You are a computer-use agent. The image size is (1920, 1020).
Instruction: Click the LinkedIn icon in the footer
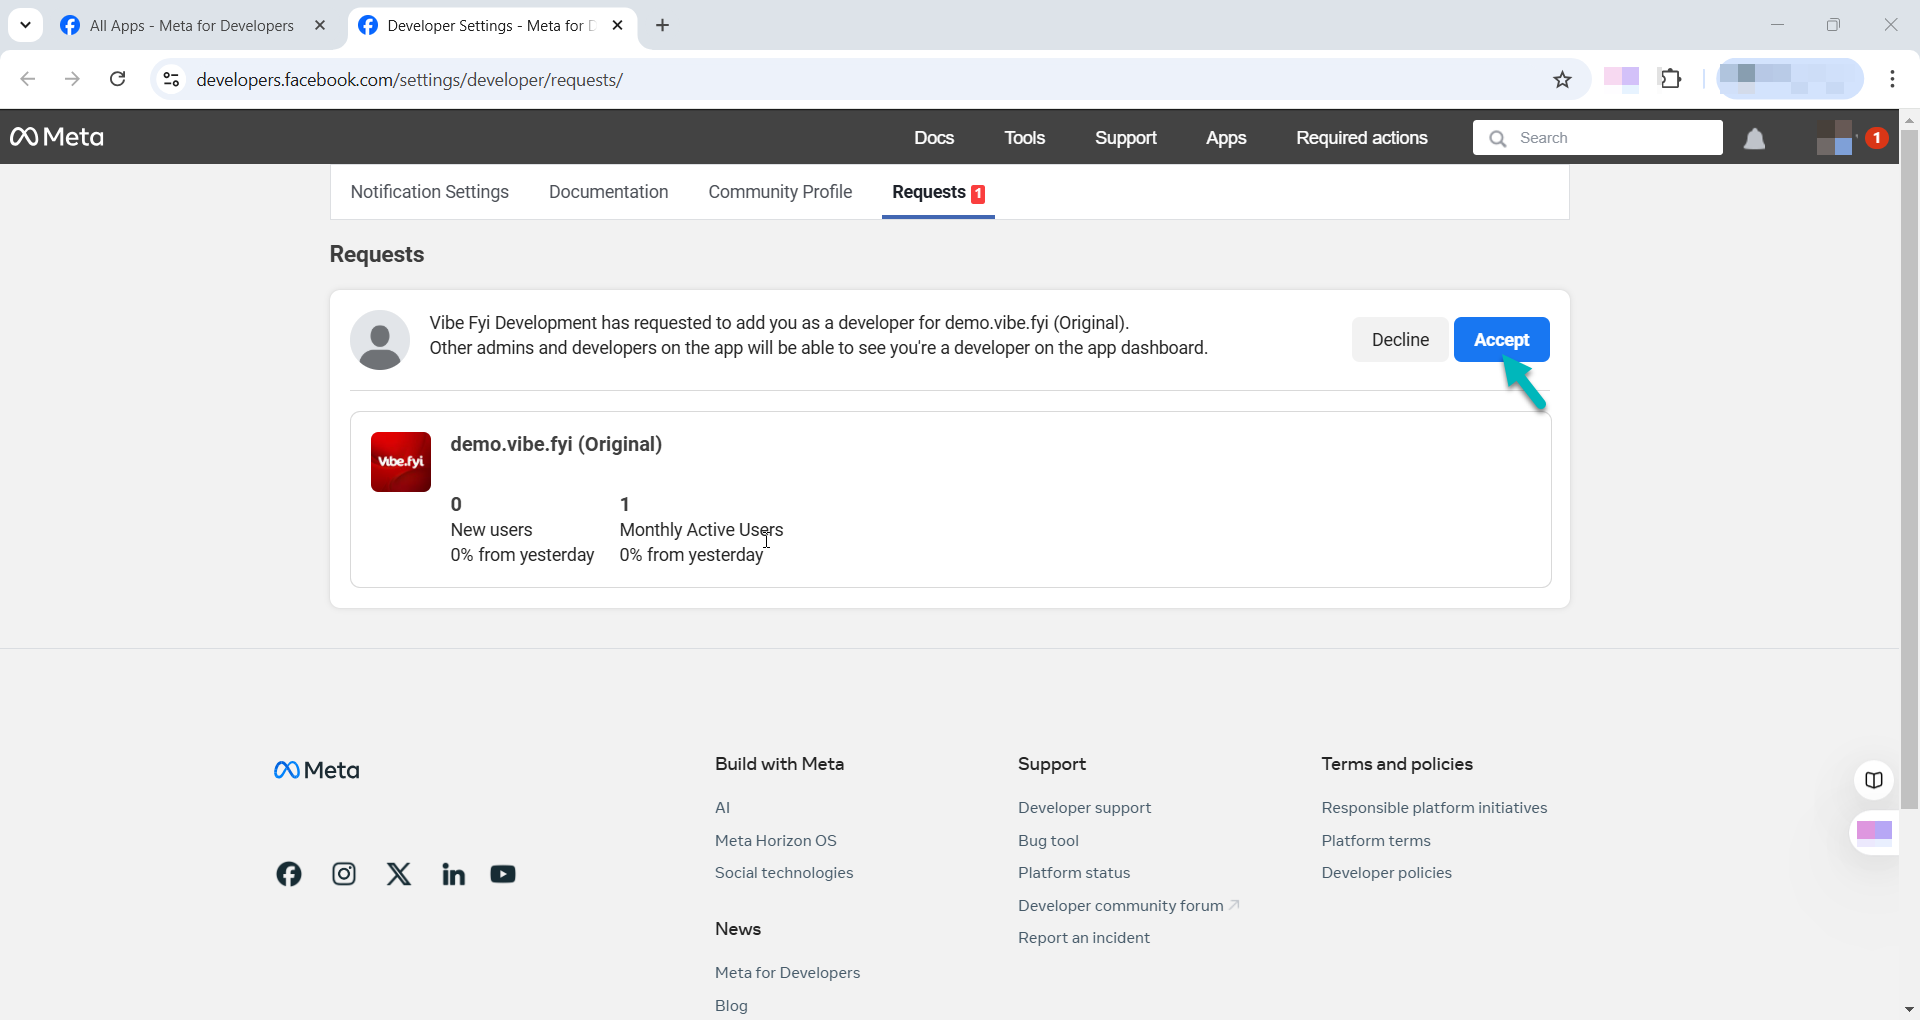453,874
